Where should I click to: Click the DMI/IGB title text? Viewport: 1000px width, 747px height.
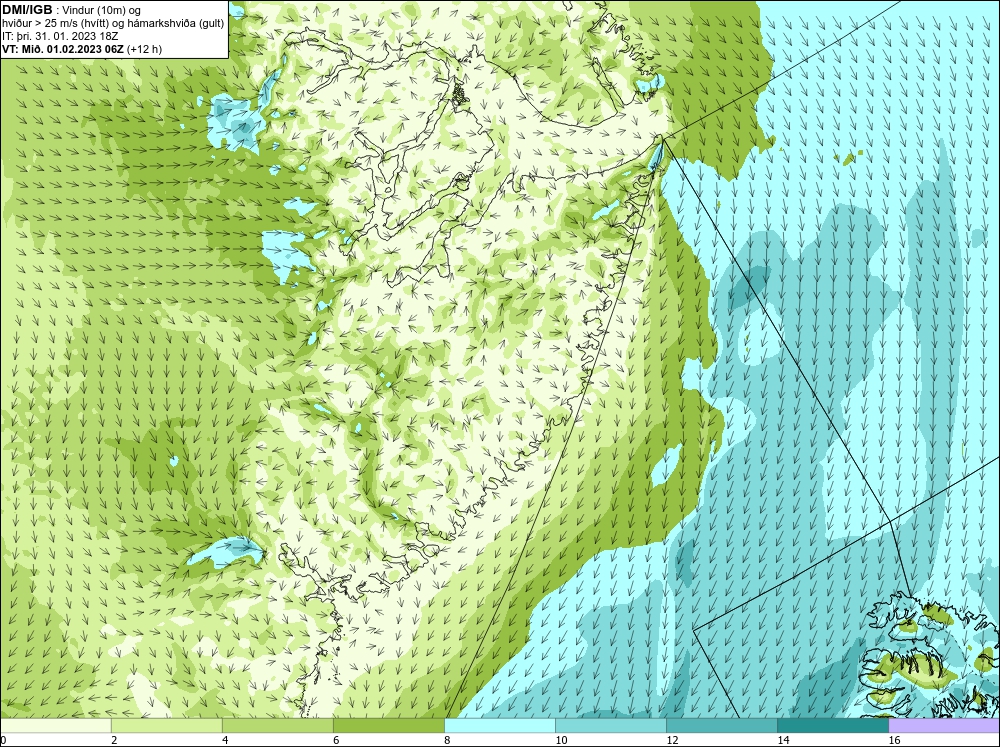coord(27,10)
